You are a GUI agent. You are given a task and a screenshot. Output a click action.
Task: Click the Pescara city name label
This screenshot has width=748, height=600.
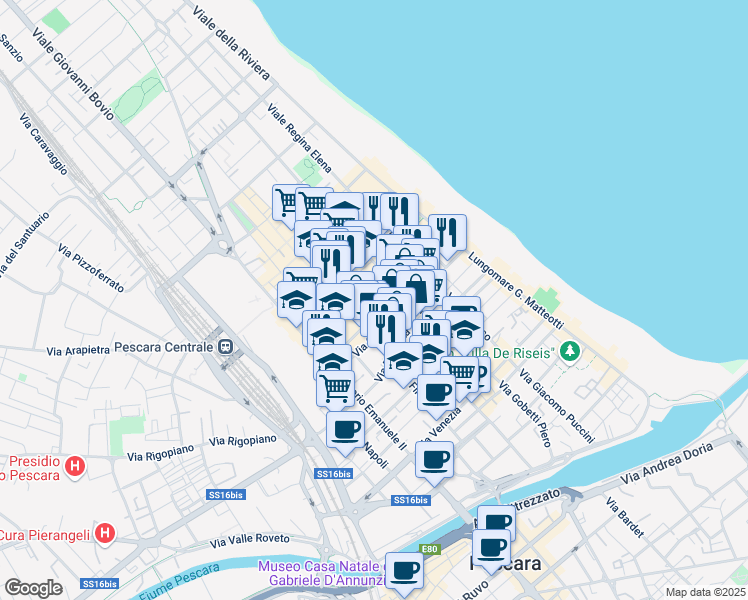[x=506, y=564]
